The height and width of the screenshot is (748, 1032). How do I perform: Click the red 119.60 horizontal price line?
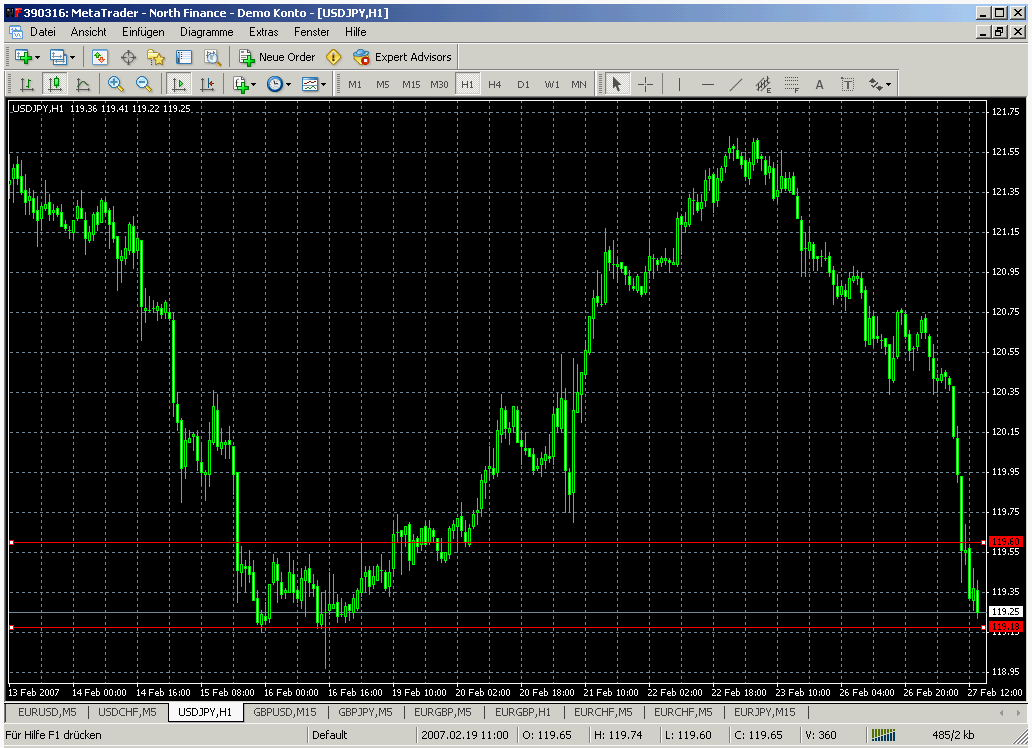tap(500, 542)
